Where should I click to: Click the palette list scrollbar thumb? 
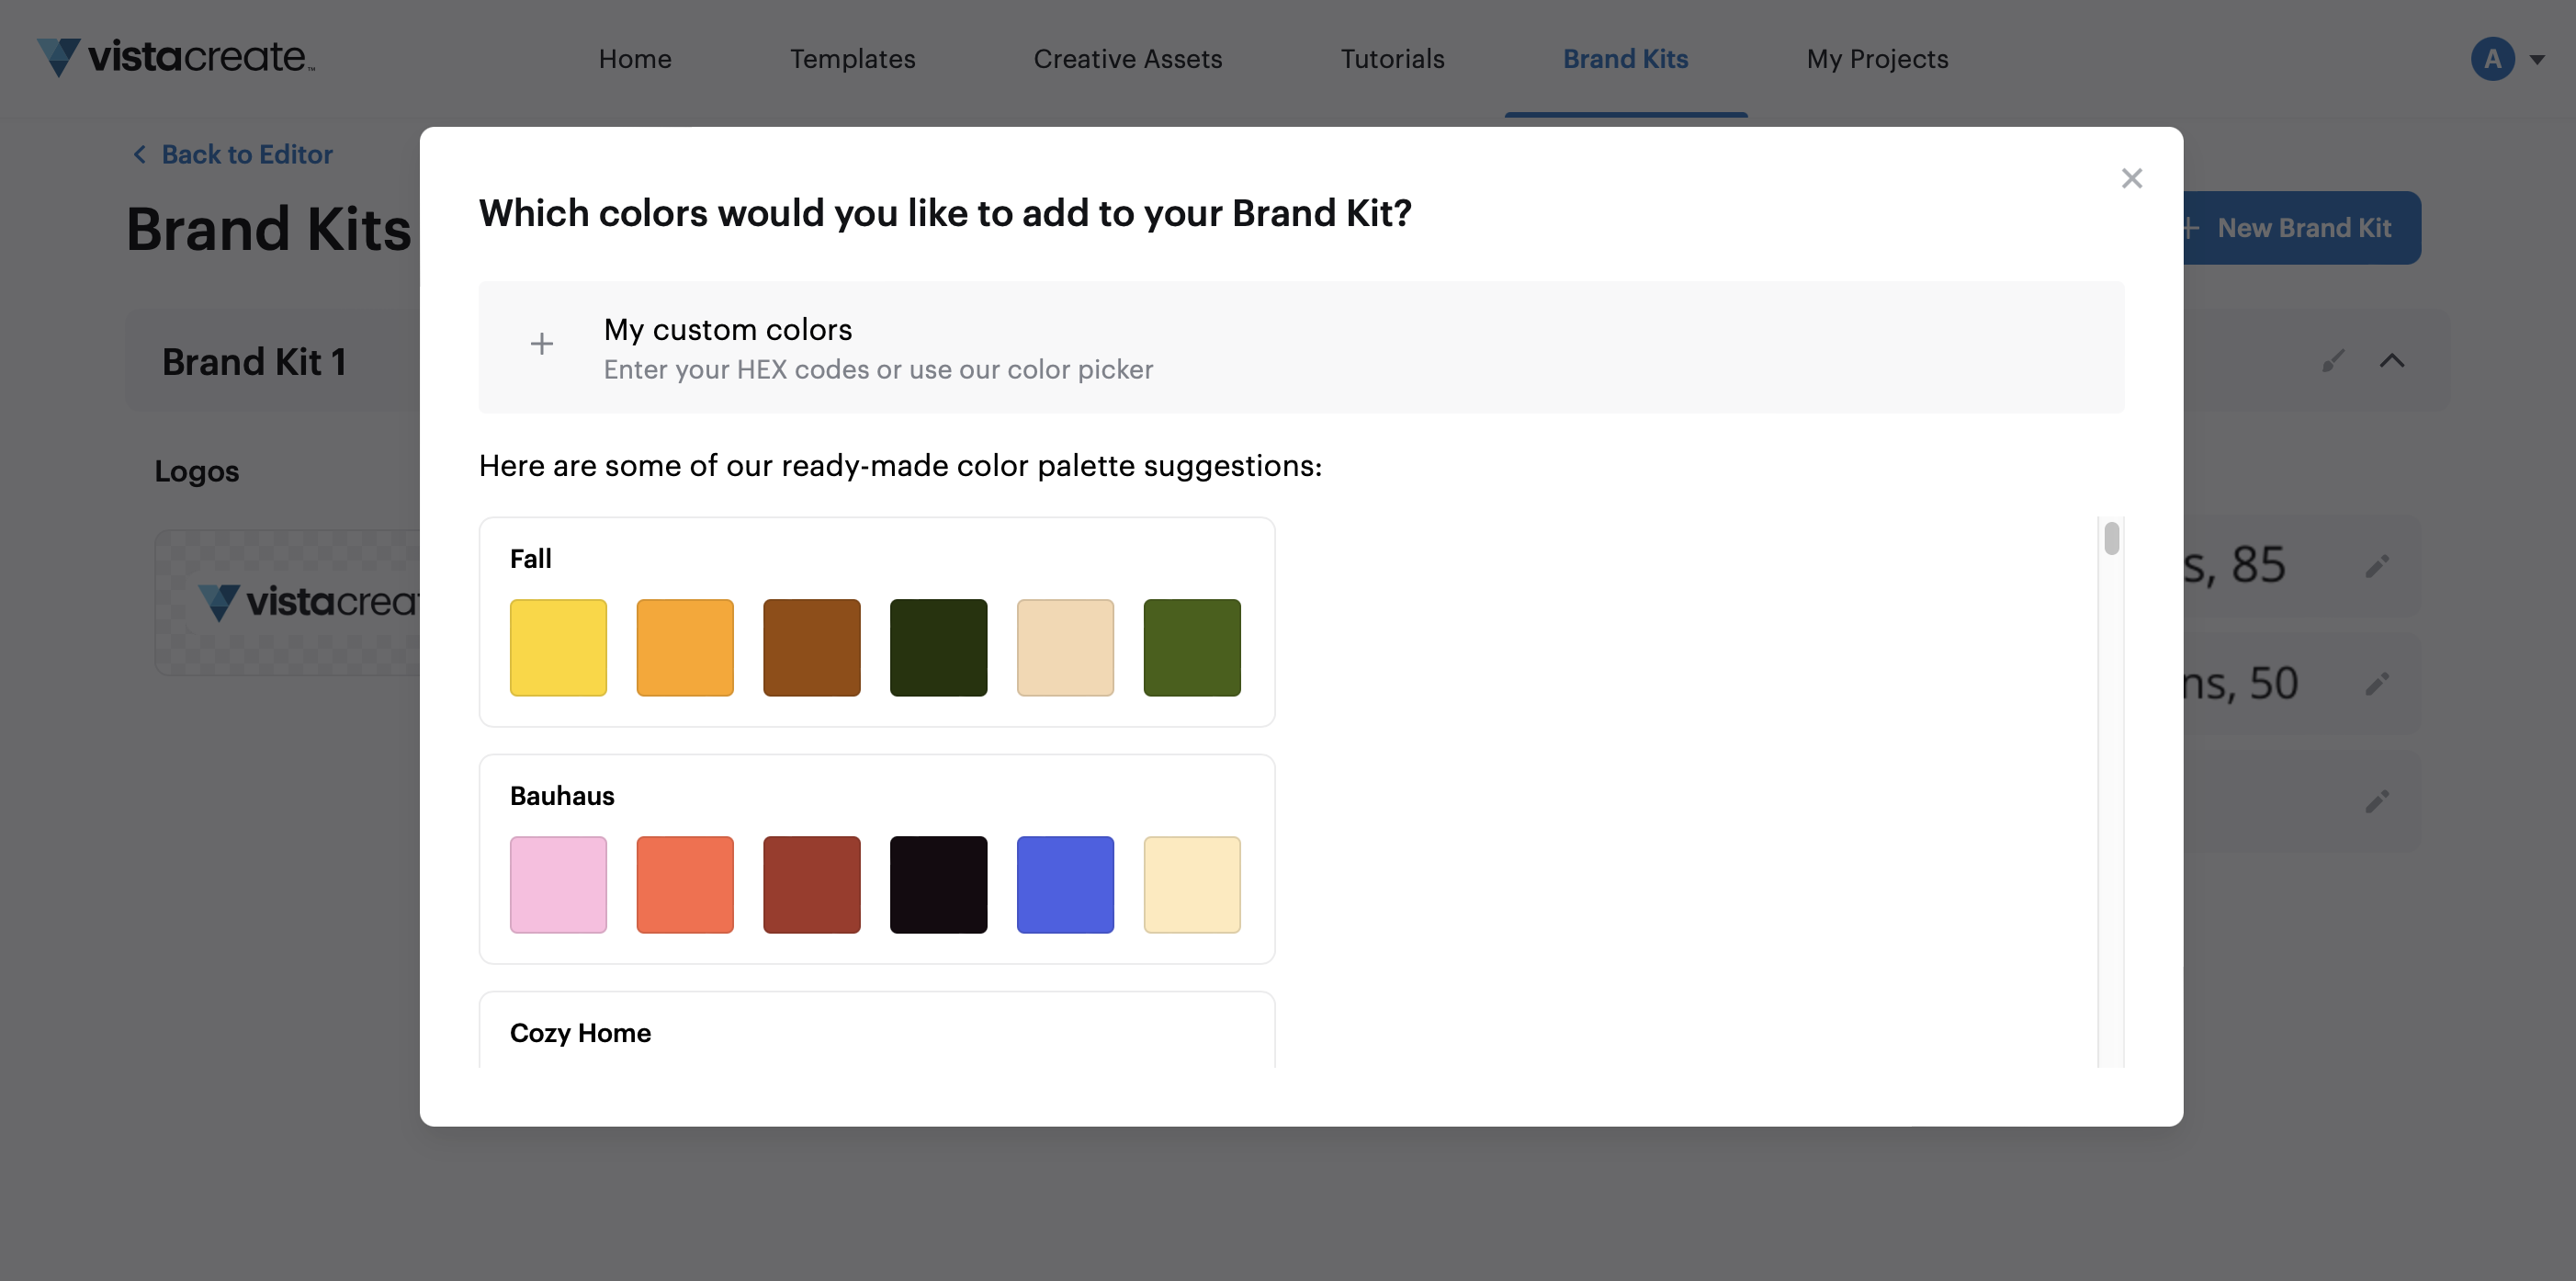(x=2111, y=538)
